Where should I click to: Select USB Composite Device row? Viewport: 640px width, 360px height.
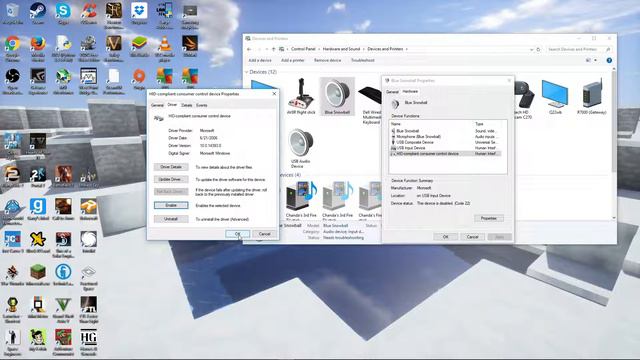click(x=445, y=142)
